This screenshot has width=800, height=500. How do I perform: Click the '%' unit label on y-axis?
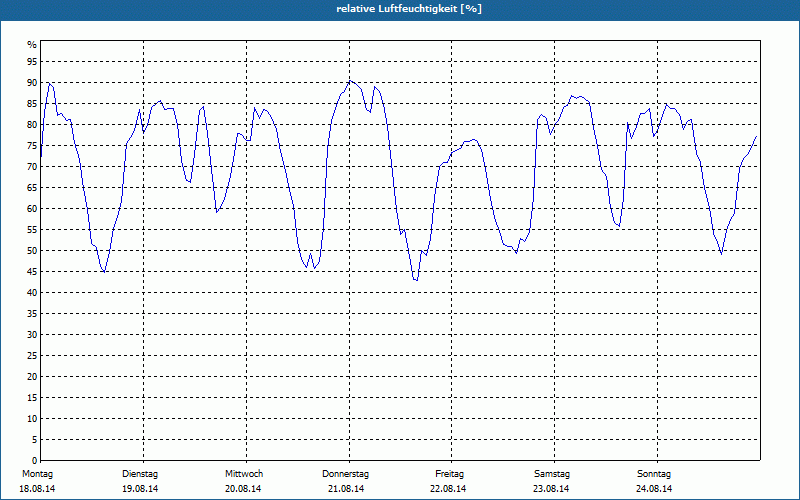(32, 45)
